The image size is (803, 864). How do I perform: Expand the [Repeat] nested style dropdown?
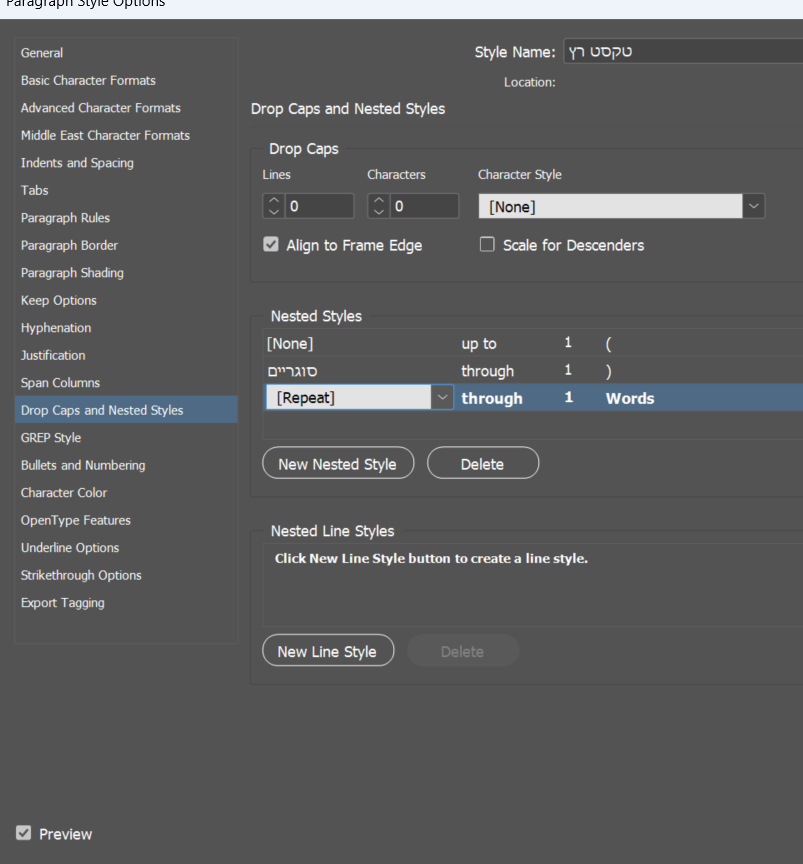click(x=443, y=398)
